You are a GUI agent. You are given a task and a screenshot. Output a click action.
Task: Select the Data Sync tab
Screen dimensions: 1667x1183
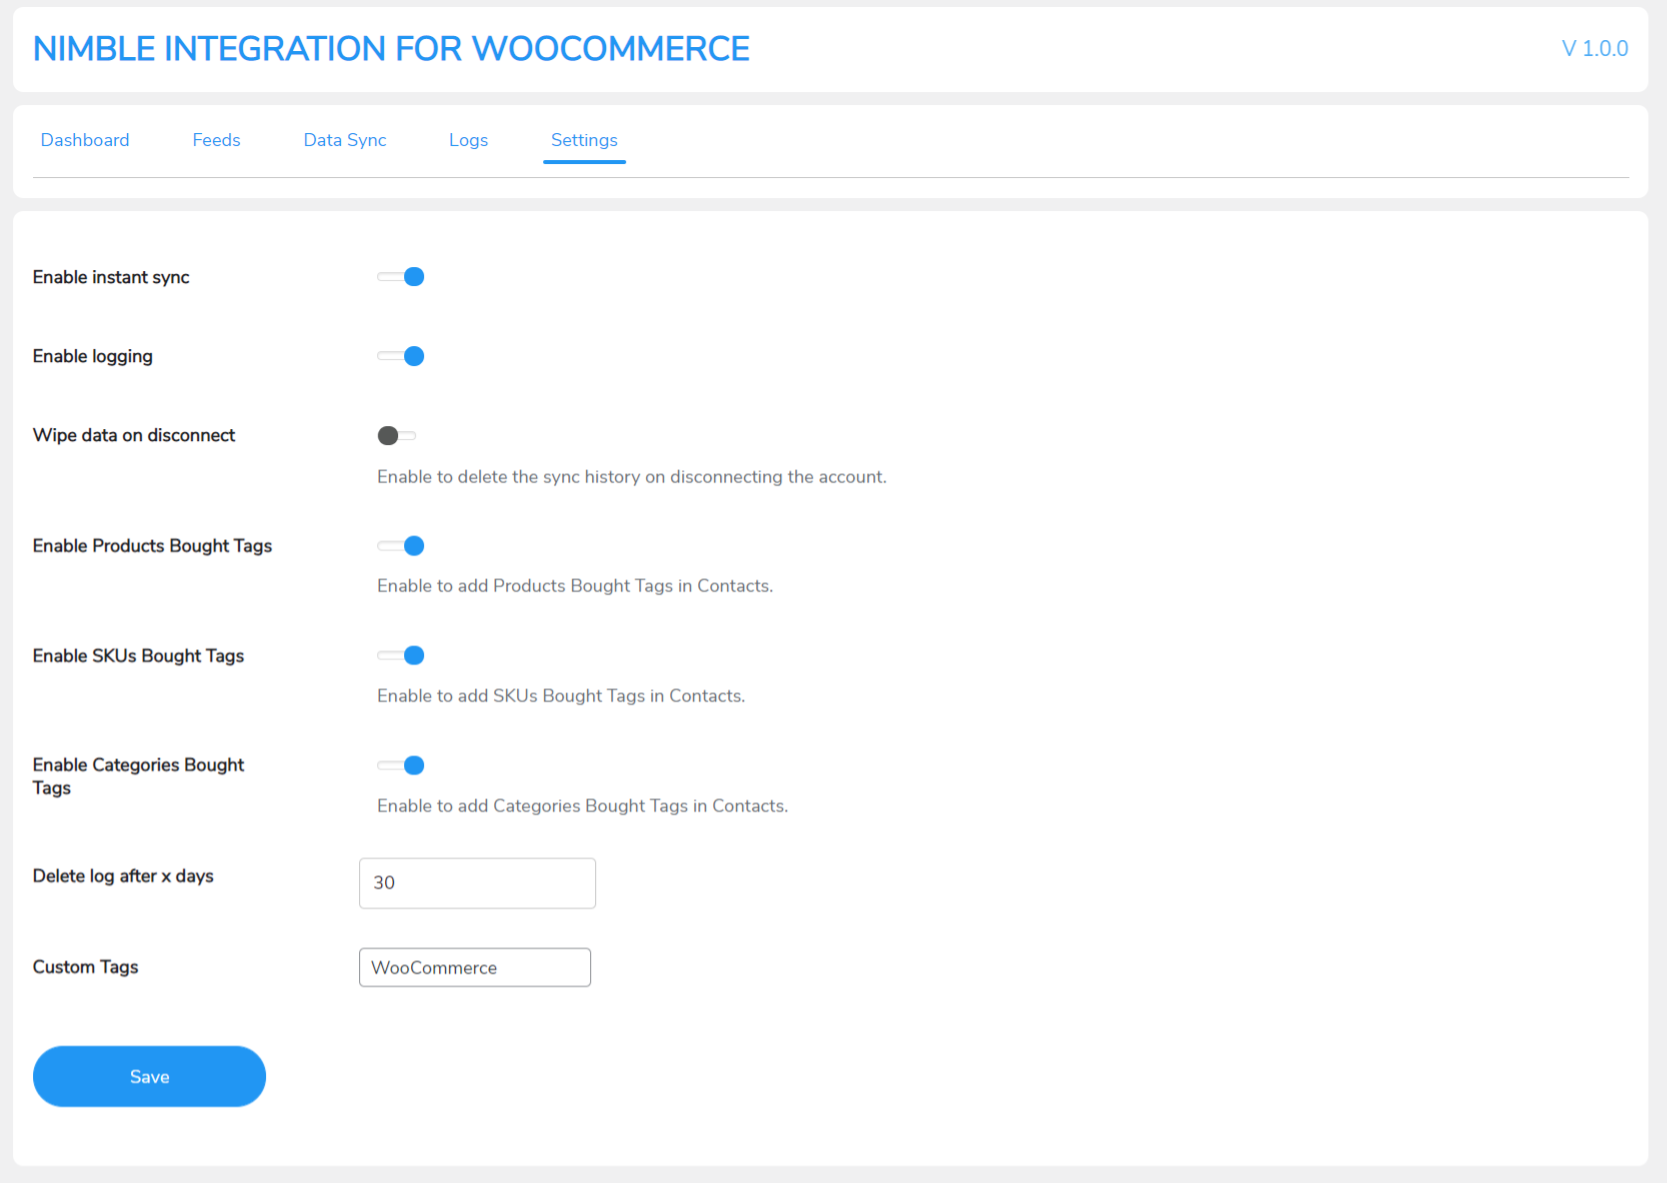tap(344, 140)
